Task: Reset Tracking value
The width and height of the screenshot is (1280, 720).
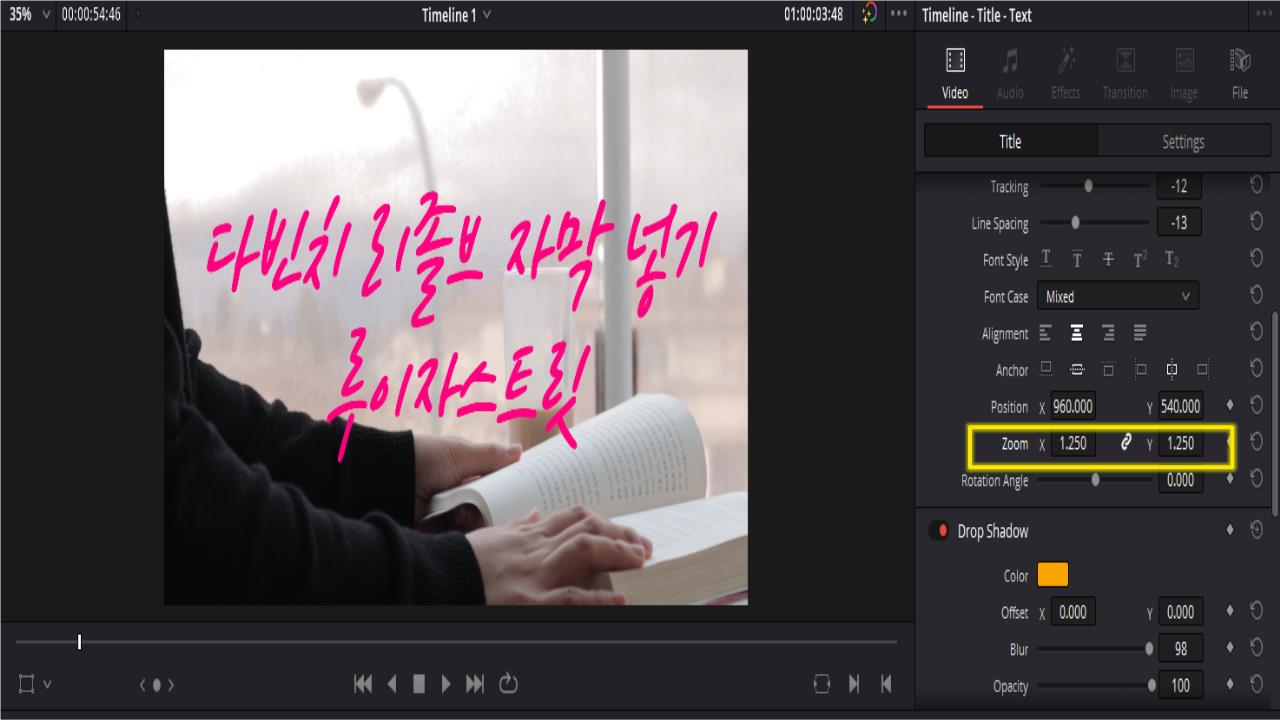Action: 1256,186
